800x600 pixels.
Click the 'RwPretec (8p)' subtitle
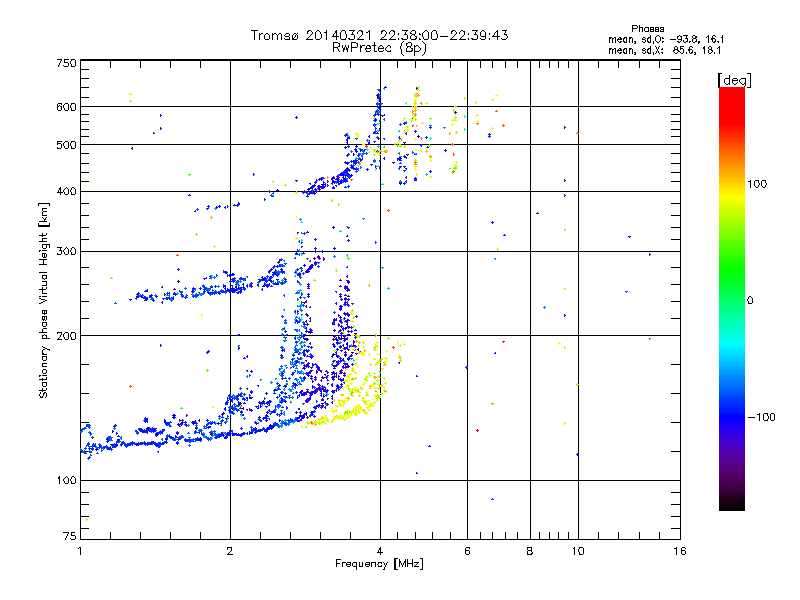click(x=379, y=48)
